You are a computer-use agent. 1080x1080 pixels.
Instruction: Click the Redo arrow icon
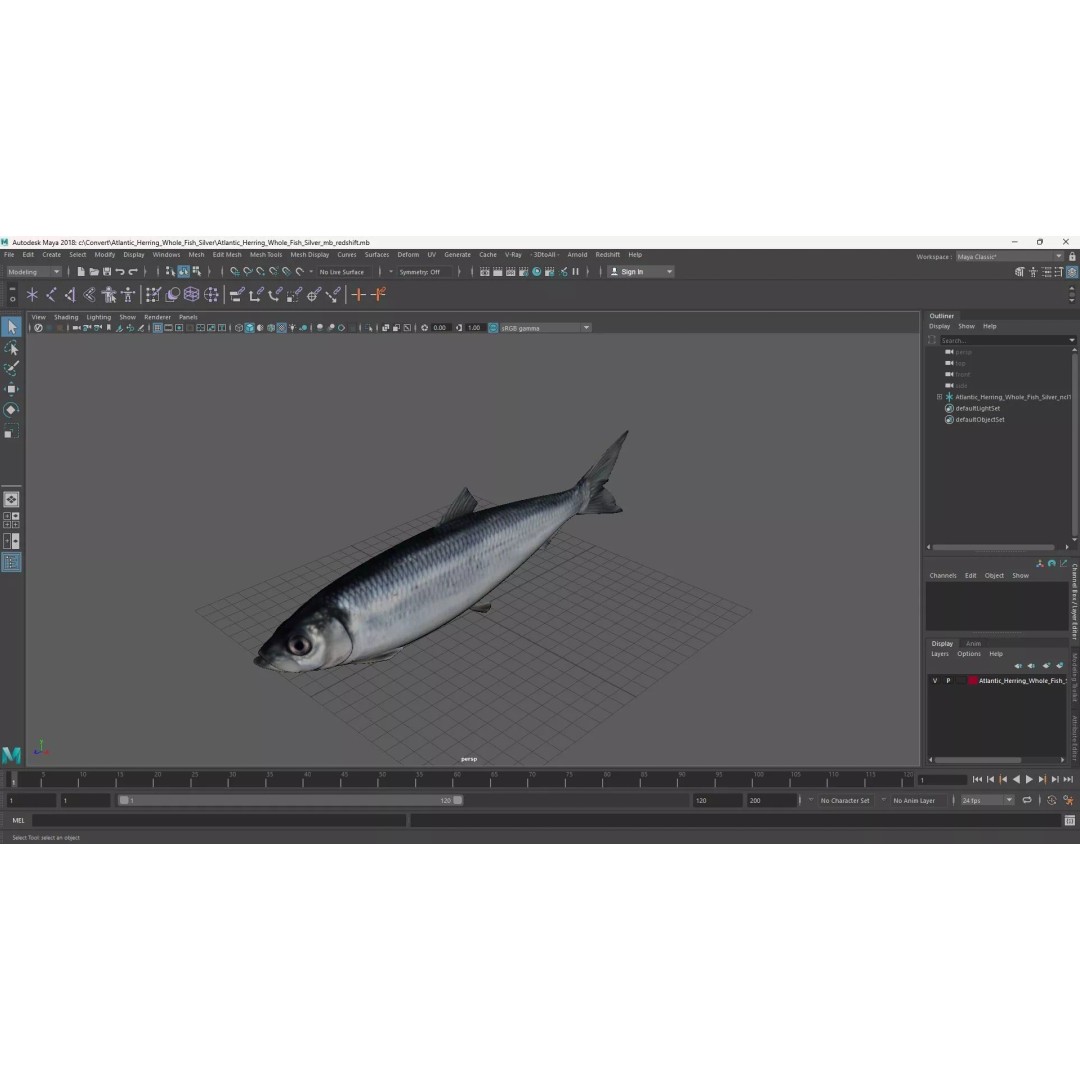tap(133, 272)
